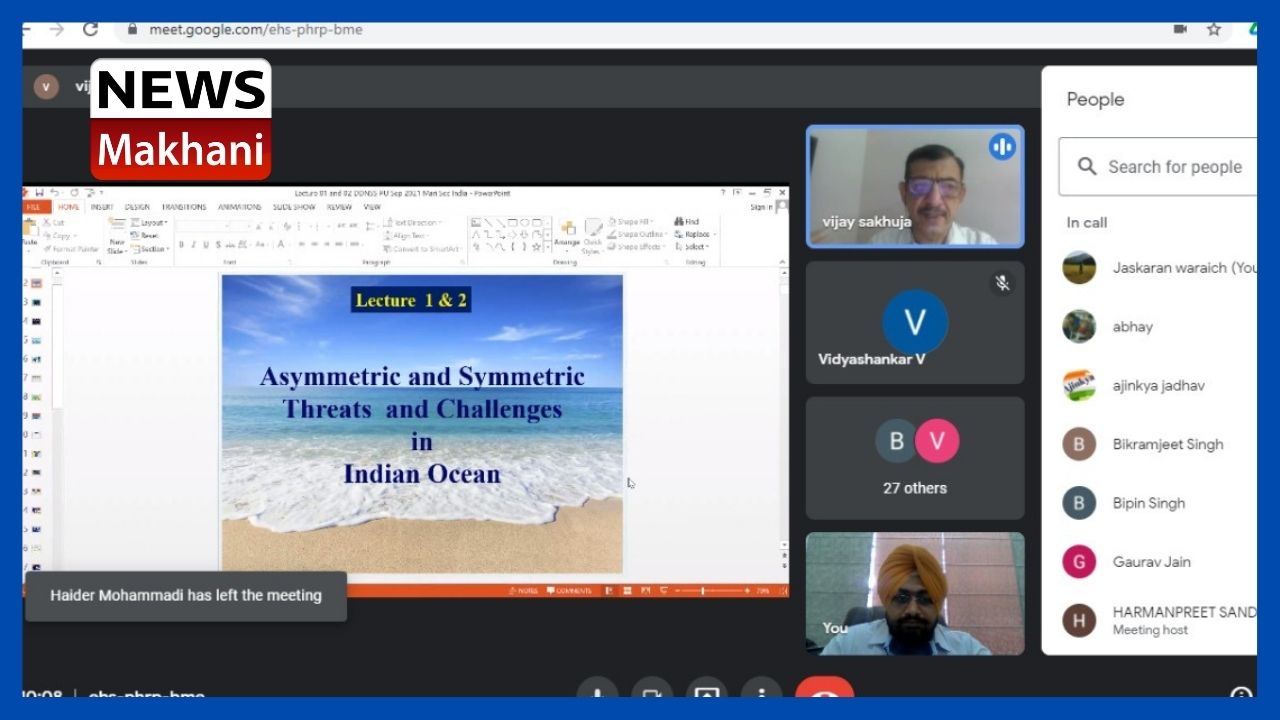Open the INSERT tab in PowerPoint ribbon
Viewport: 1280px width, 720px height.
tap(102, 207)
